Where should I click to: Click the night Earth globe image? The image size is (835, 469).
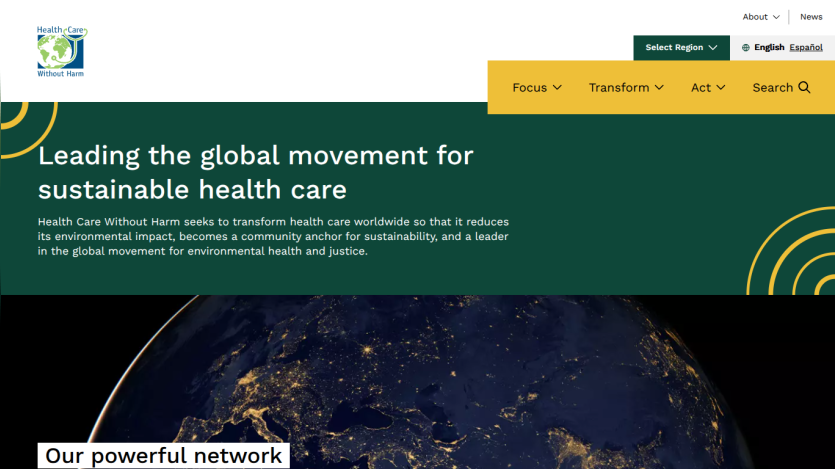coord(418,382)
